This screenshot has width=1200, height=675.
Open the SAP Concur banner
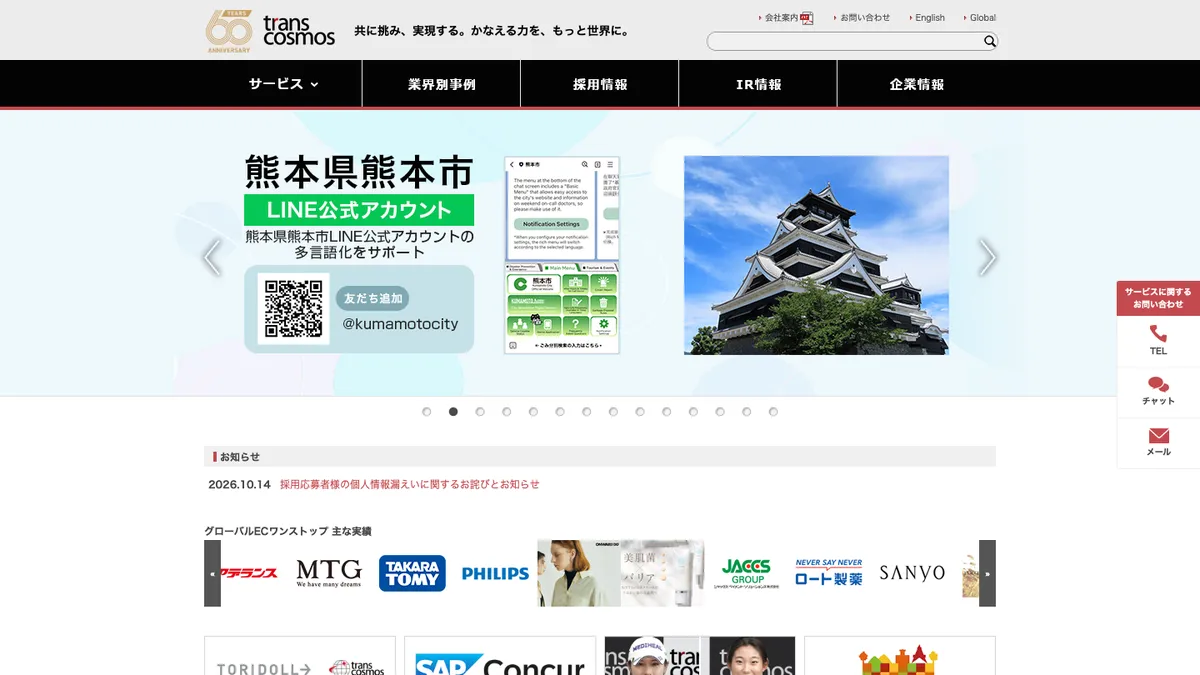click(x=500, y=656)
